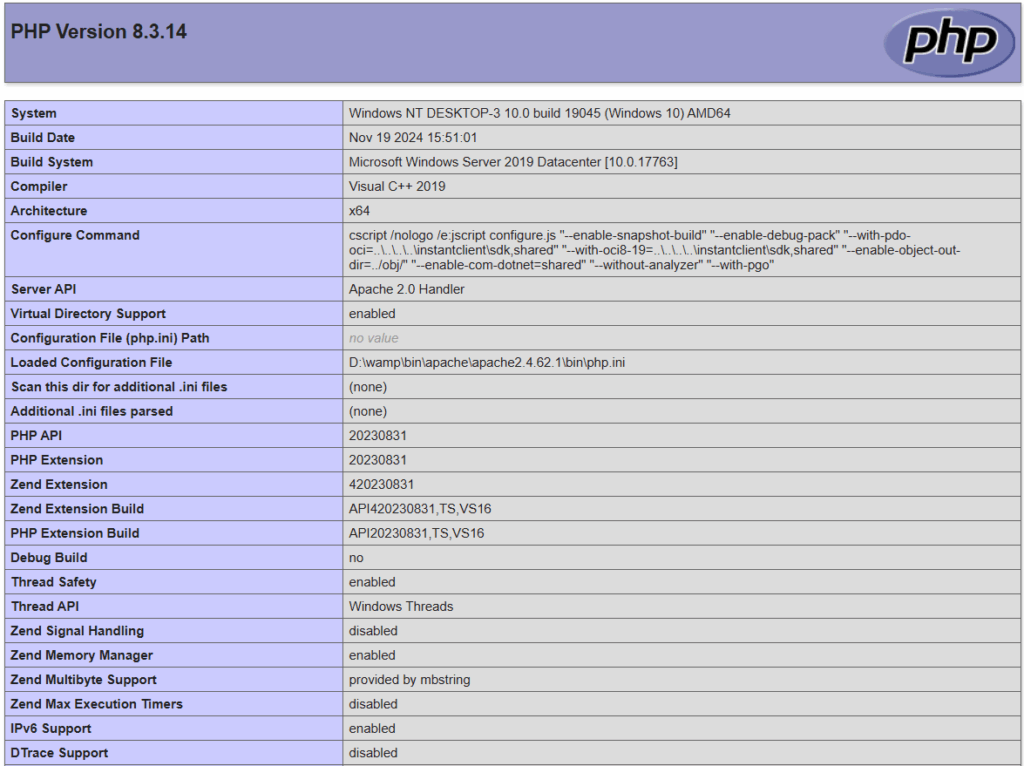Click the DTrace Support 'disabled' value
This screenshot has height=766, width=1024.
pyautogui.click(x=372, y=753)
